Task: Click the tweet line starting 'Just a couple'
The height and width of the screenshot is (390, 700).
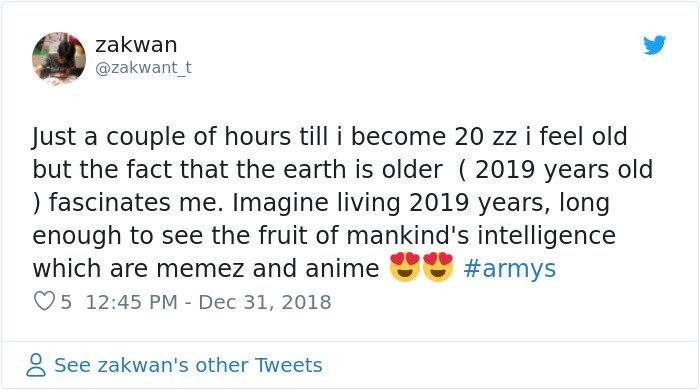Action: point(329,137)
